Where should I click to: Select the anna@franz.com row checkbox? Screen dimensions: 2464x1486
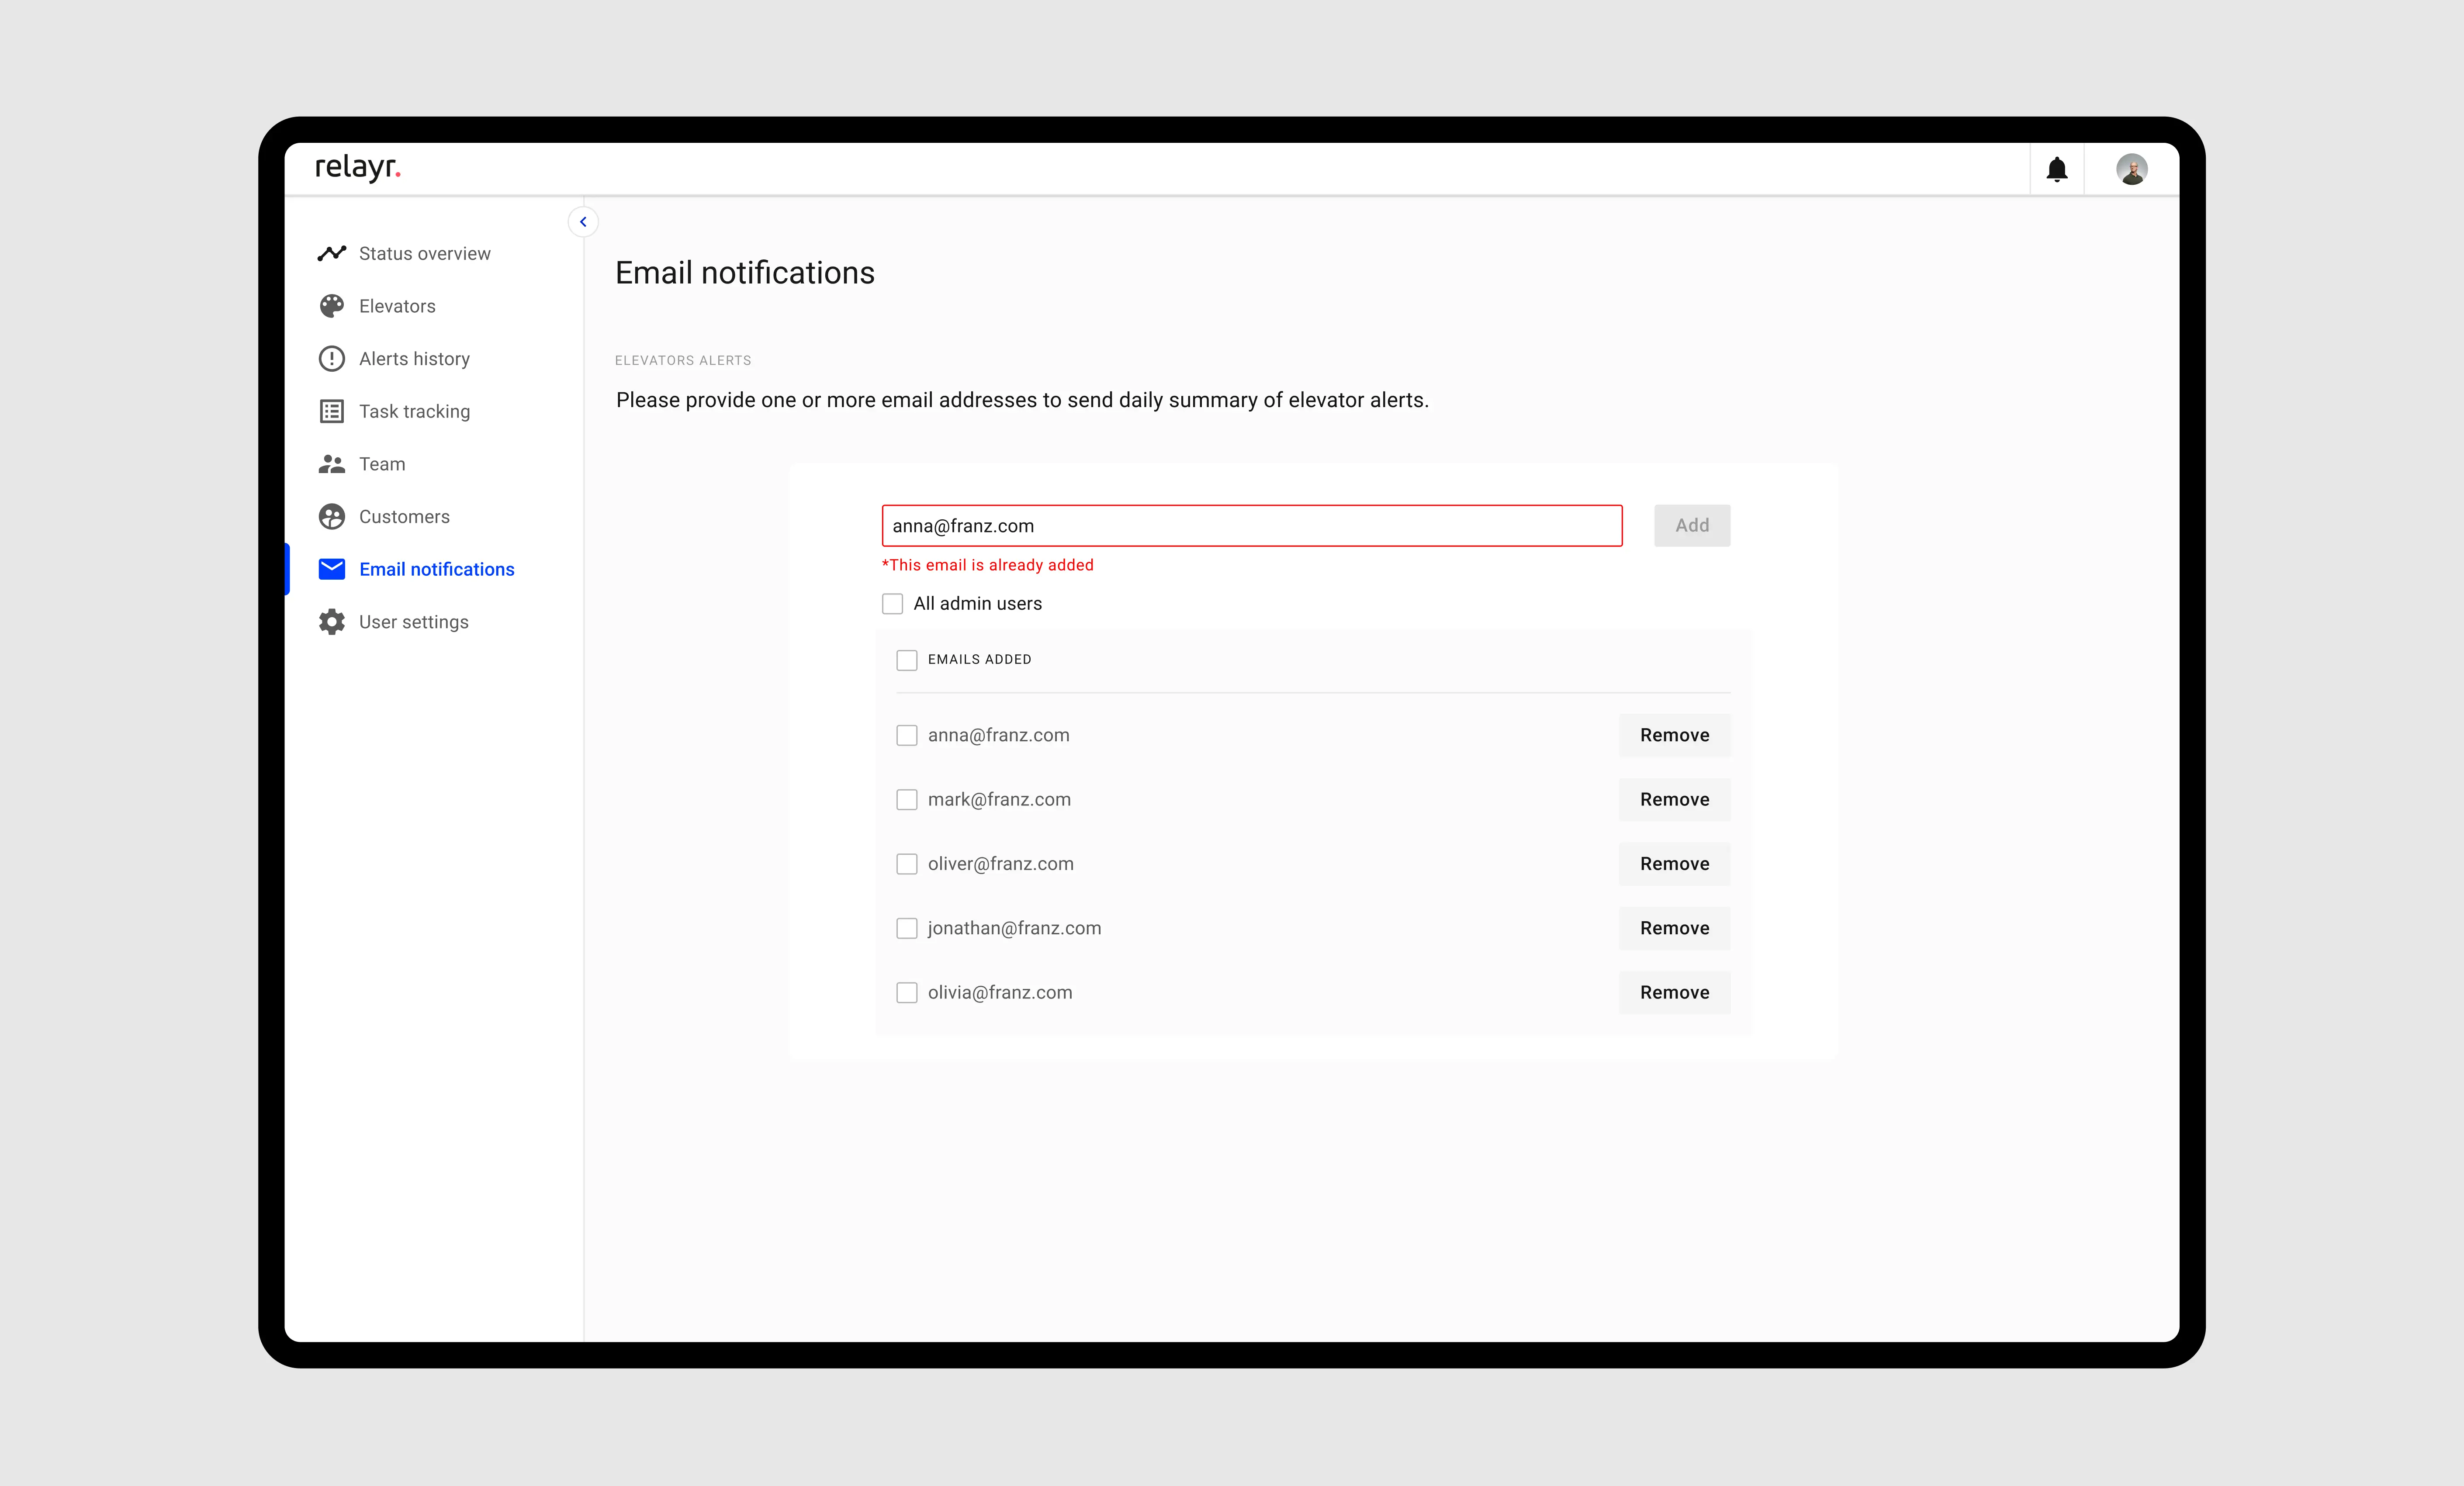pyautogui.click(x=906, y=735)
